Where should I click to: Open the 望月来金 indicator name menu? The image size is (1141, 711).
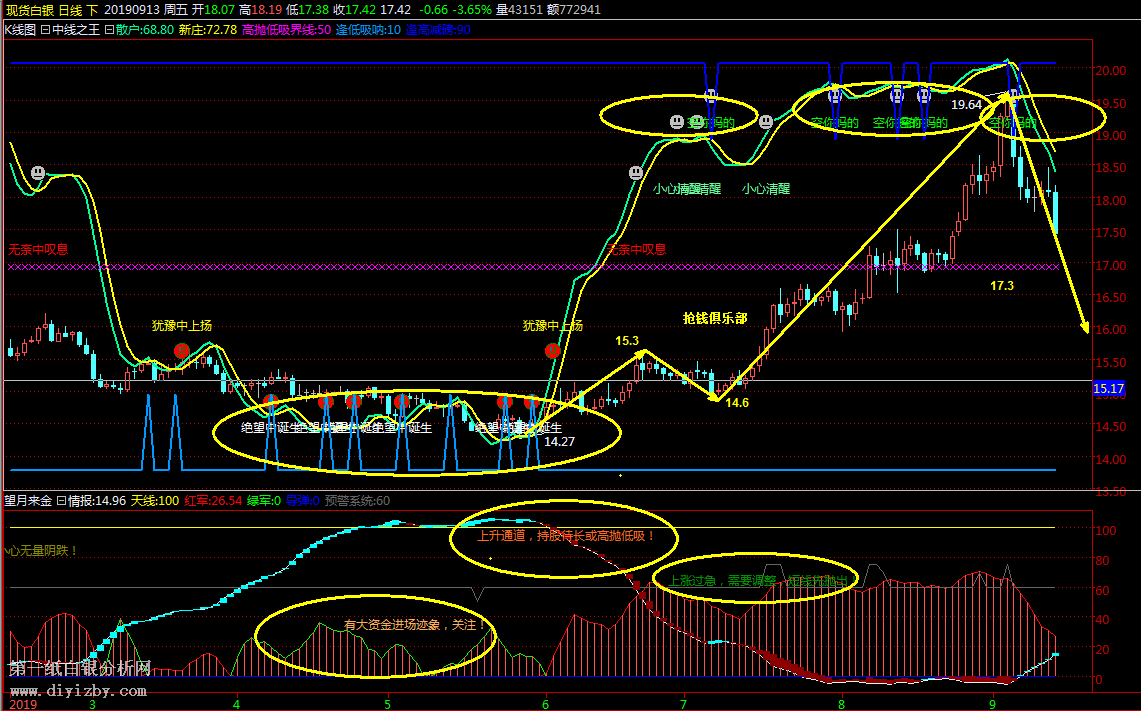(26, 501)
